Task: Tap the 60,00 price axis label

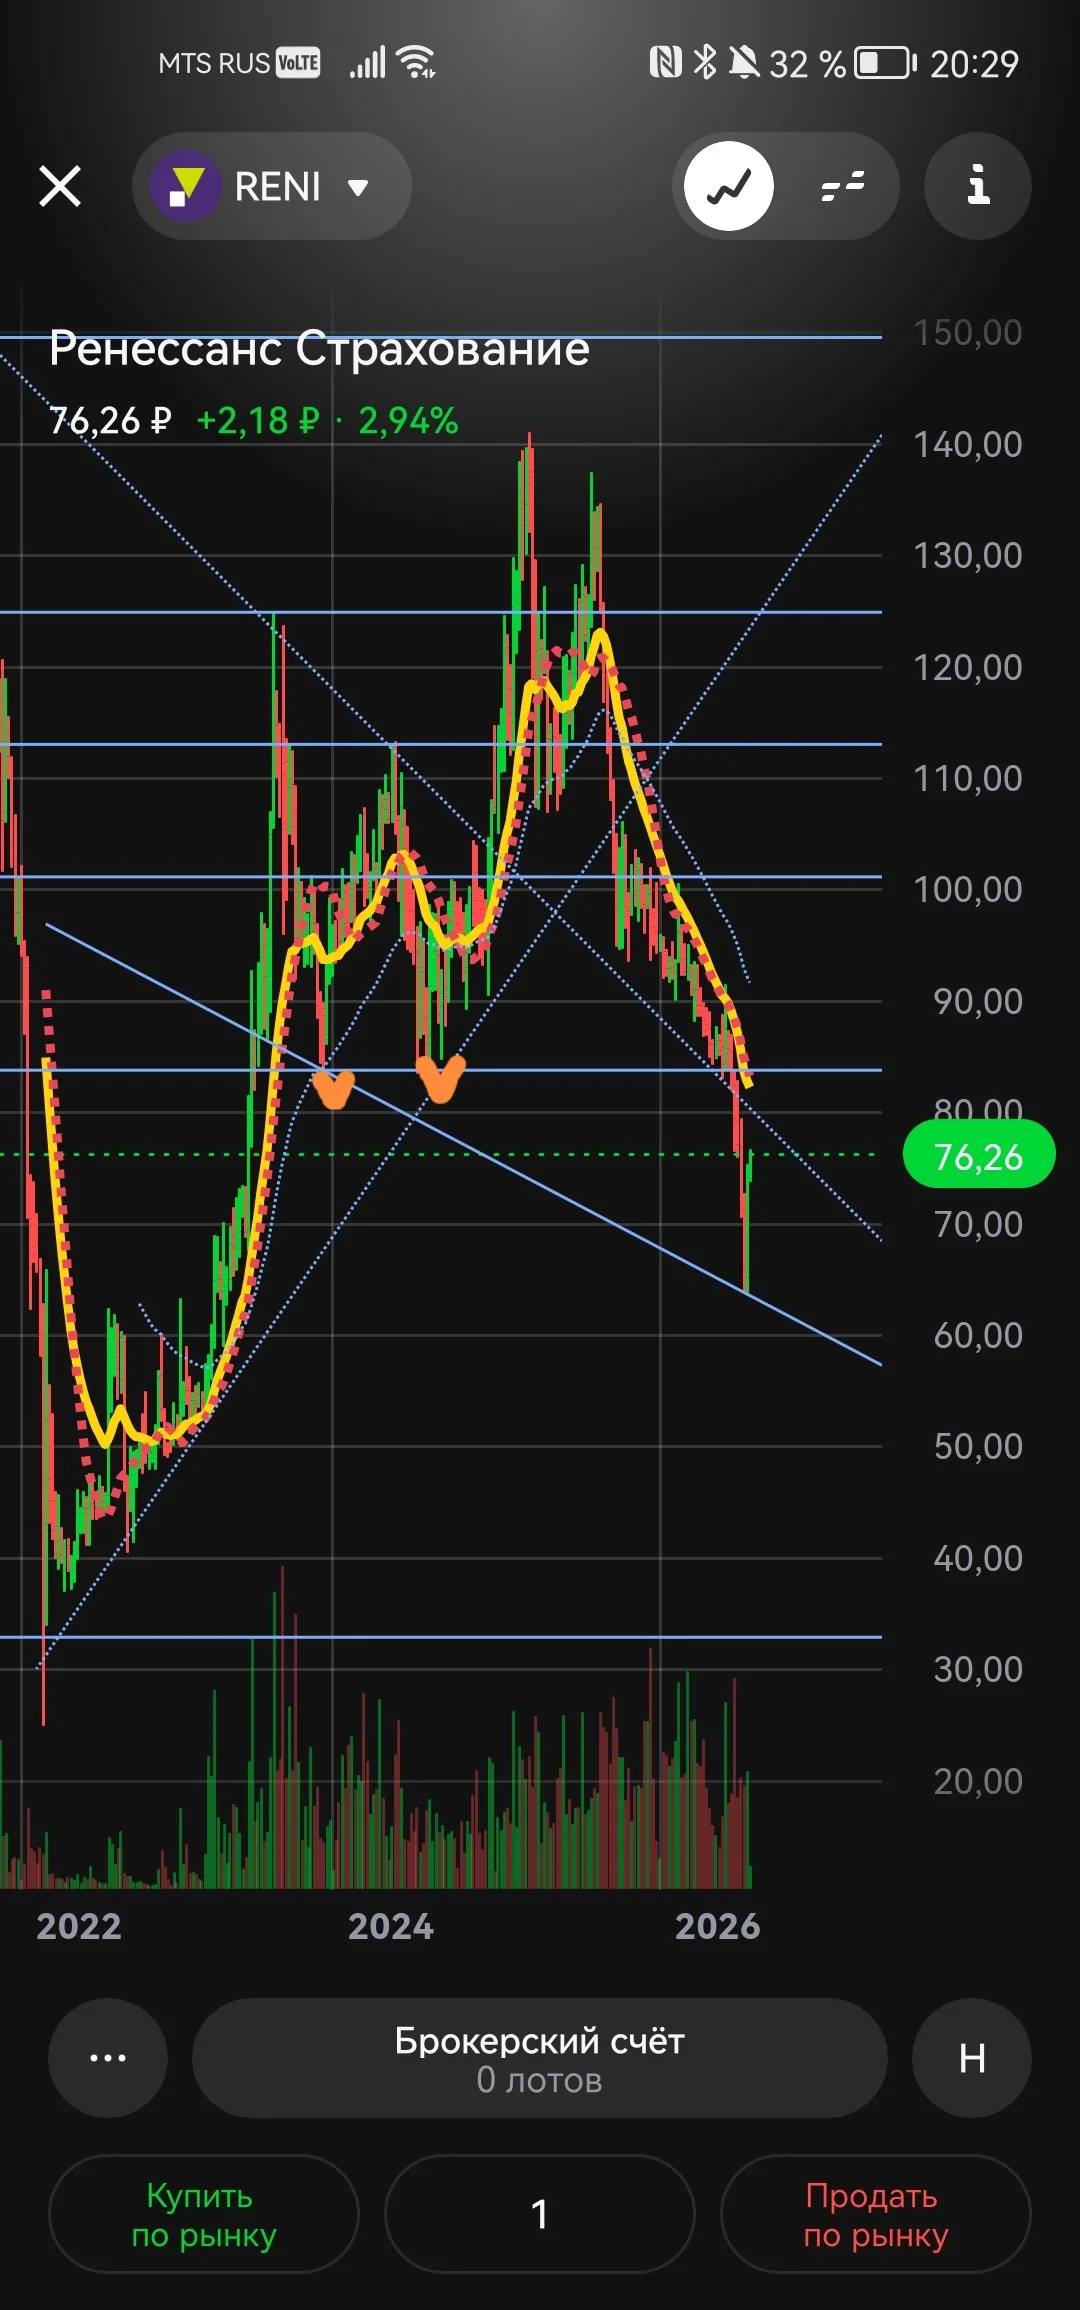Action: [x=978, y=1335]
